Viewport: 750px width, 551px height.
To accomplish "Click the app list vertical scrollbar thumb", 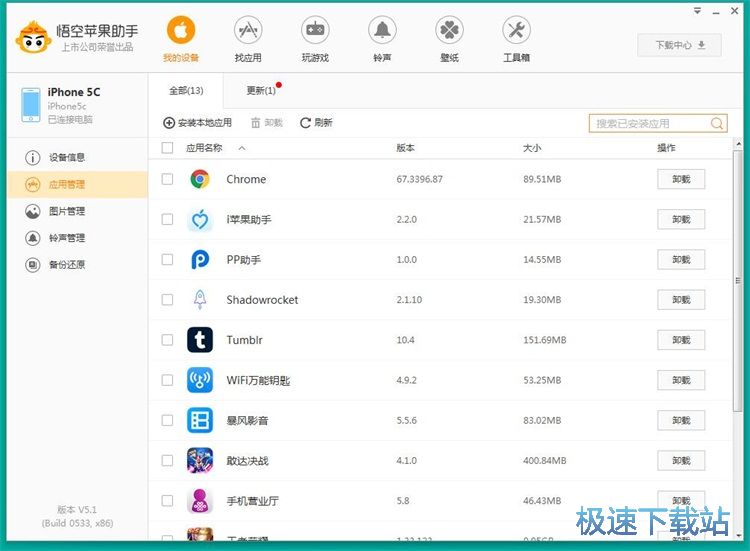I will (738, 281).
